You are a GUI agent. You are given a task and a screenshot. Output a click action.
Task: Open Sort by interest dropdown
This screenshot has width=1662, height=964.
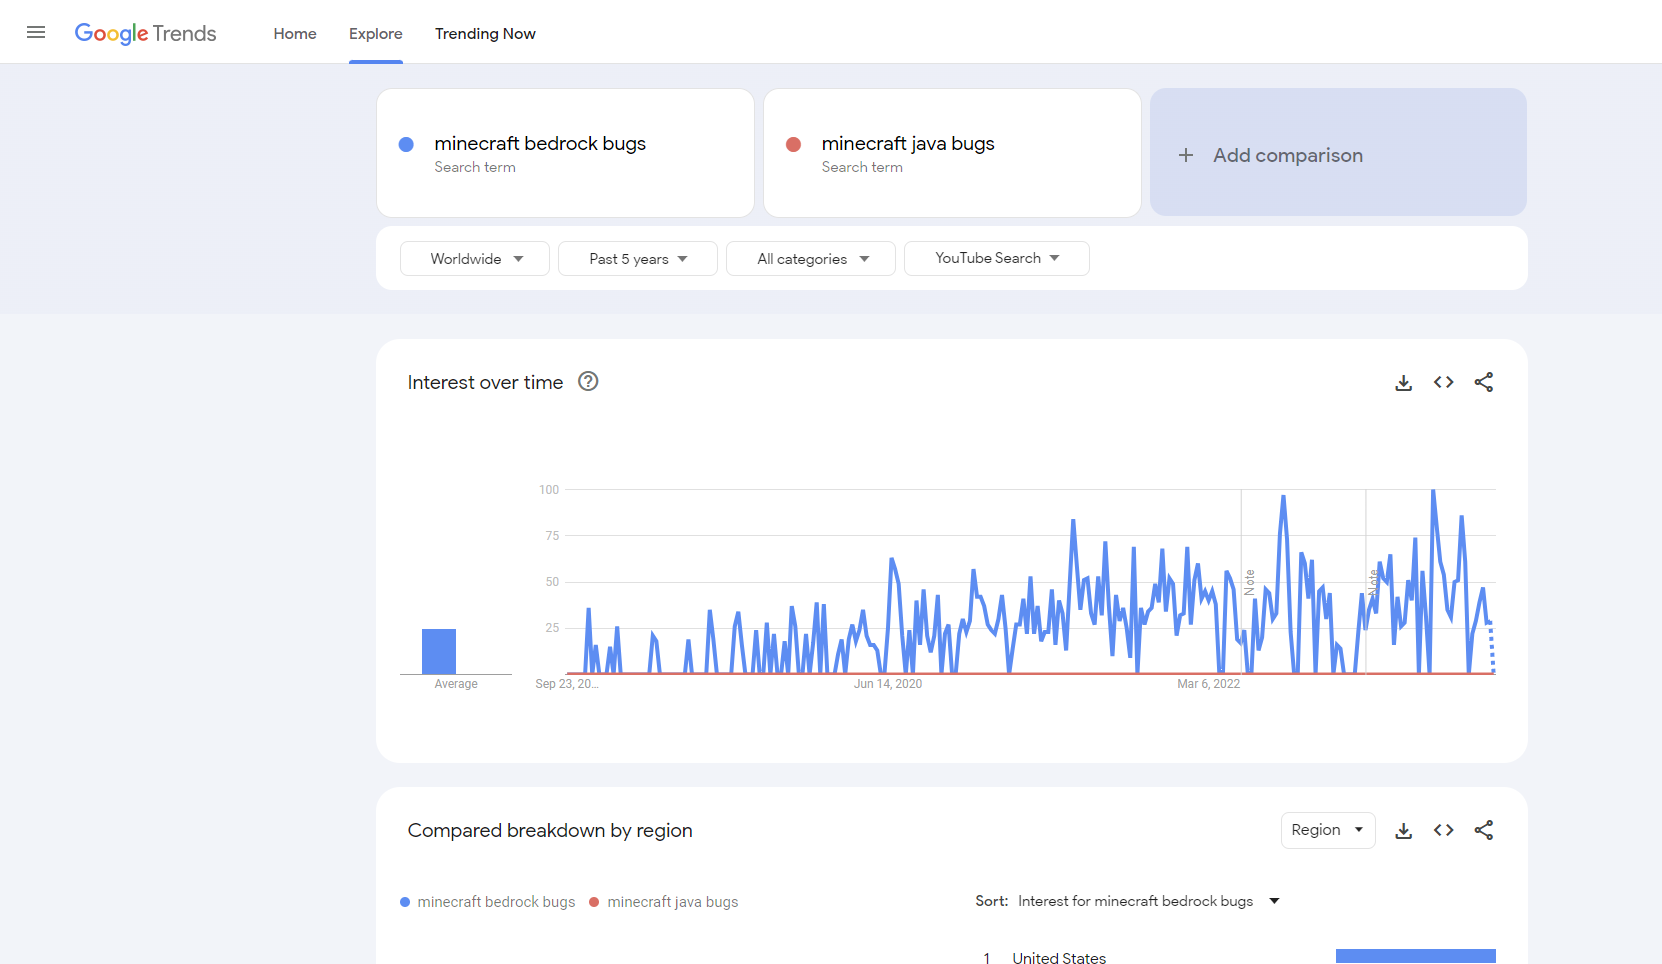(x=1148, y=901)
